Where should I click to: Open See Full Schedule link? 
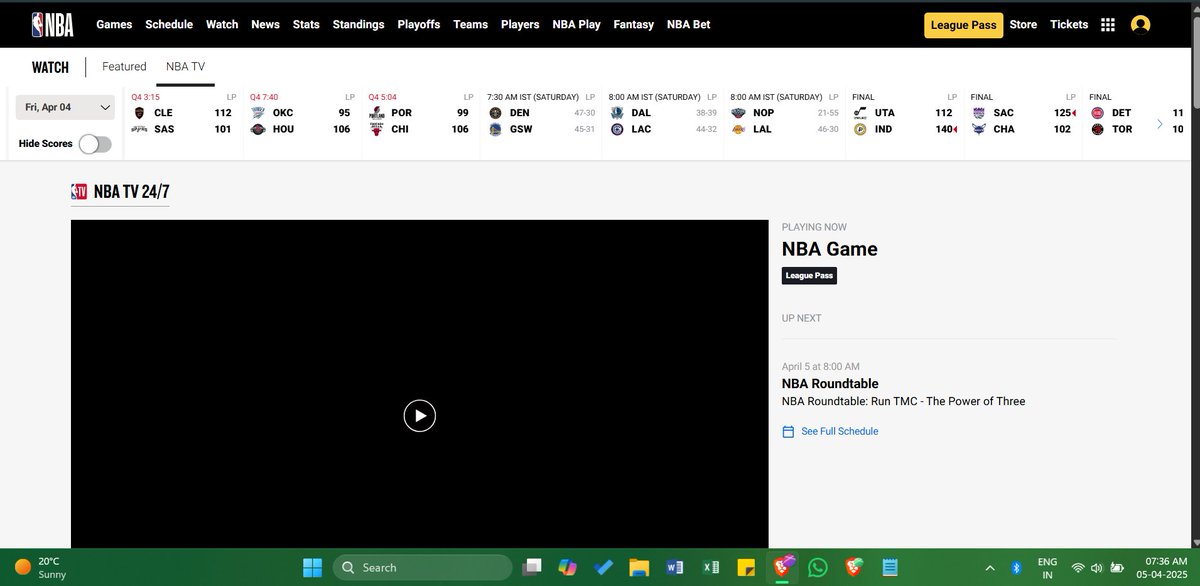coord(839,432)
